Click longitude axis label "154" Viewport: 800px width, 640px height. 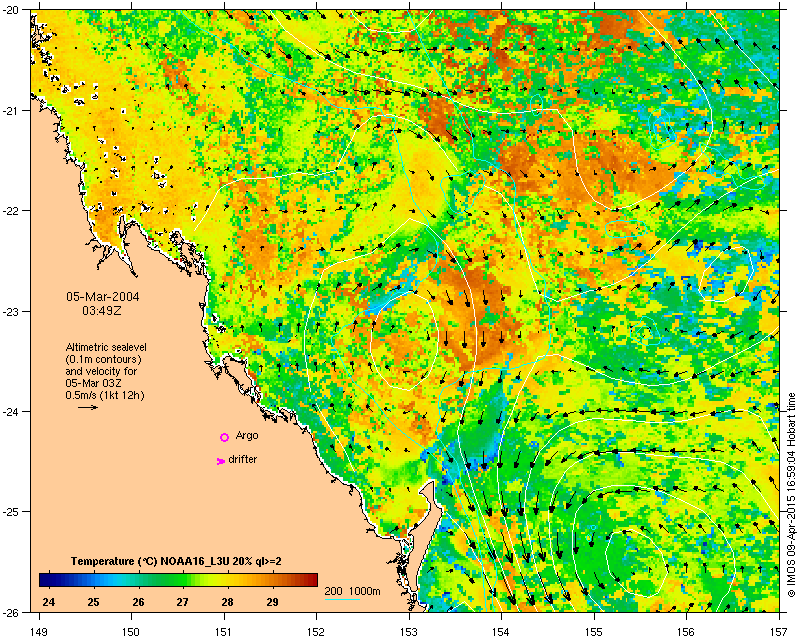[x=502, y=631]
